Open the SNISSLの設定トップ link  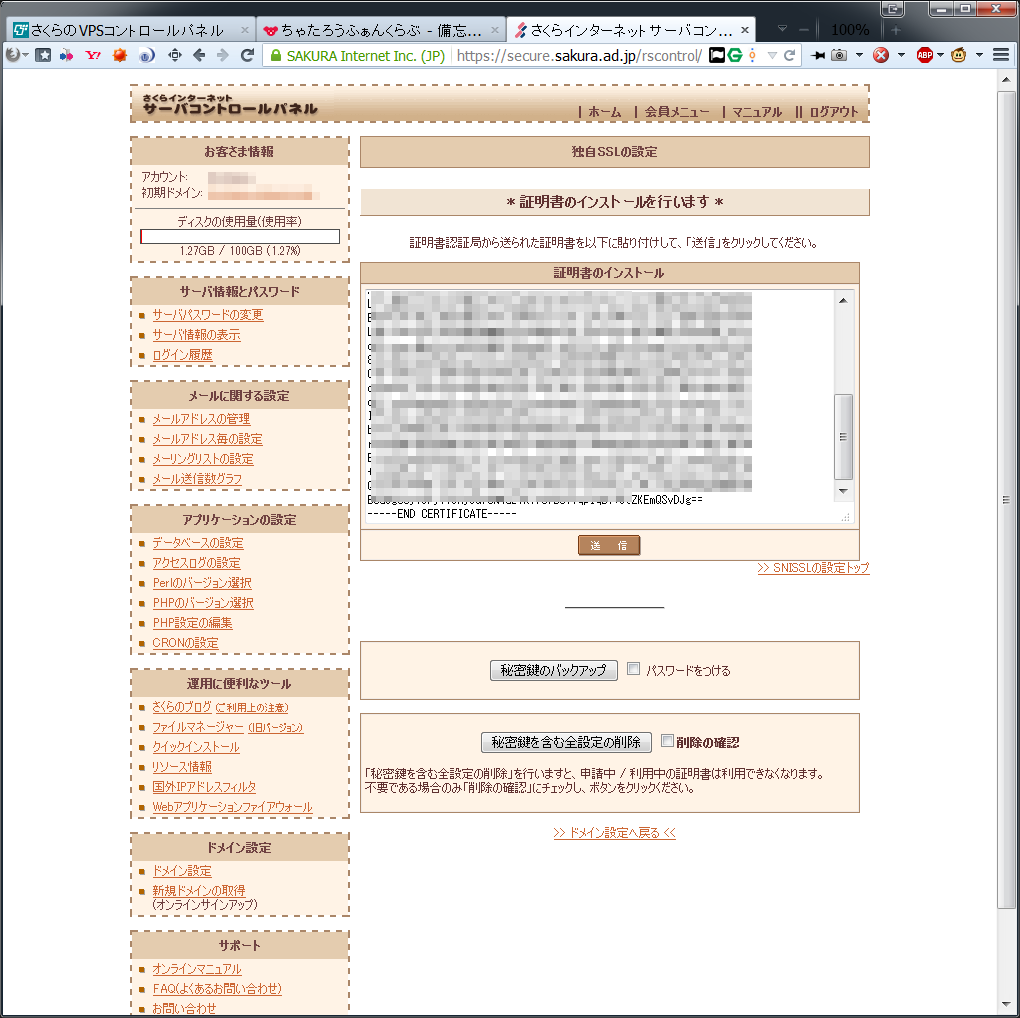(813, 568)
